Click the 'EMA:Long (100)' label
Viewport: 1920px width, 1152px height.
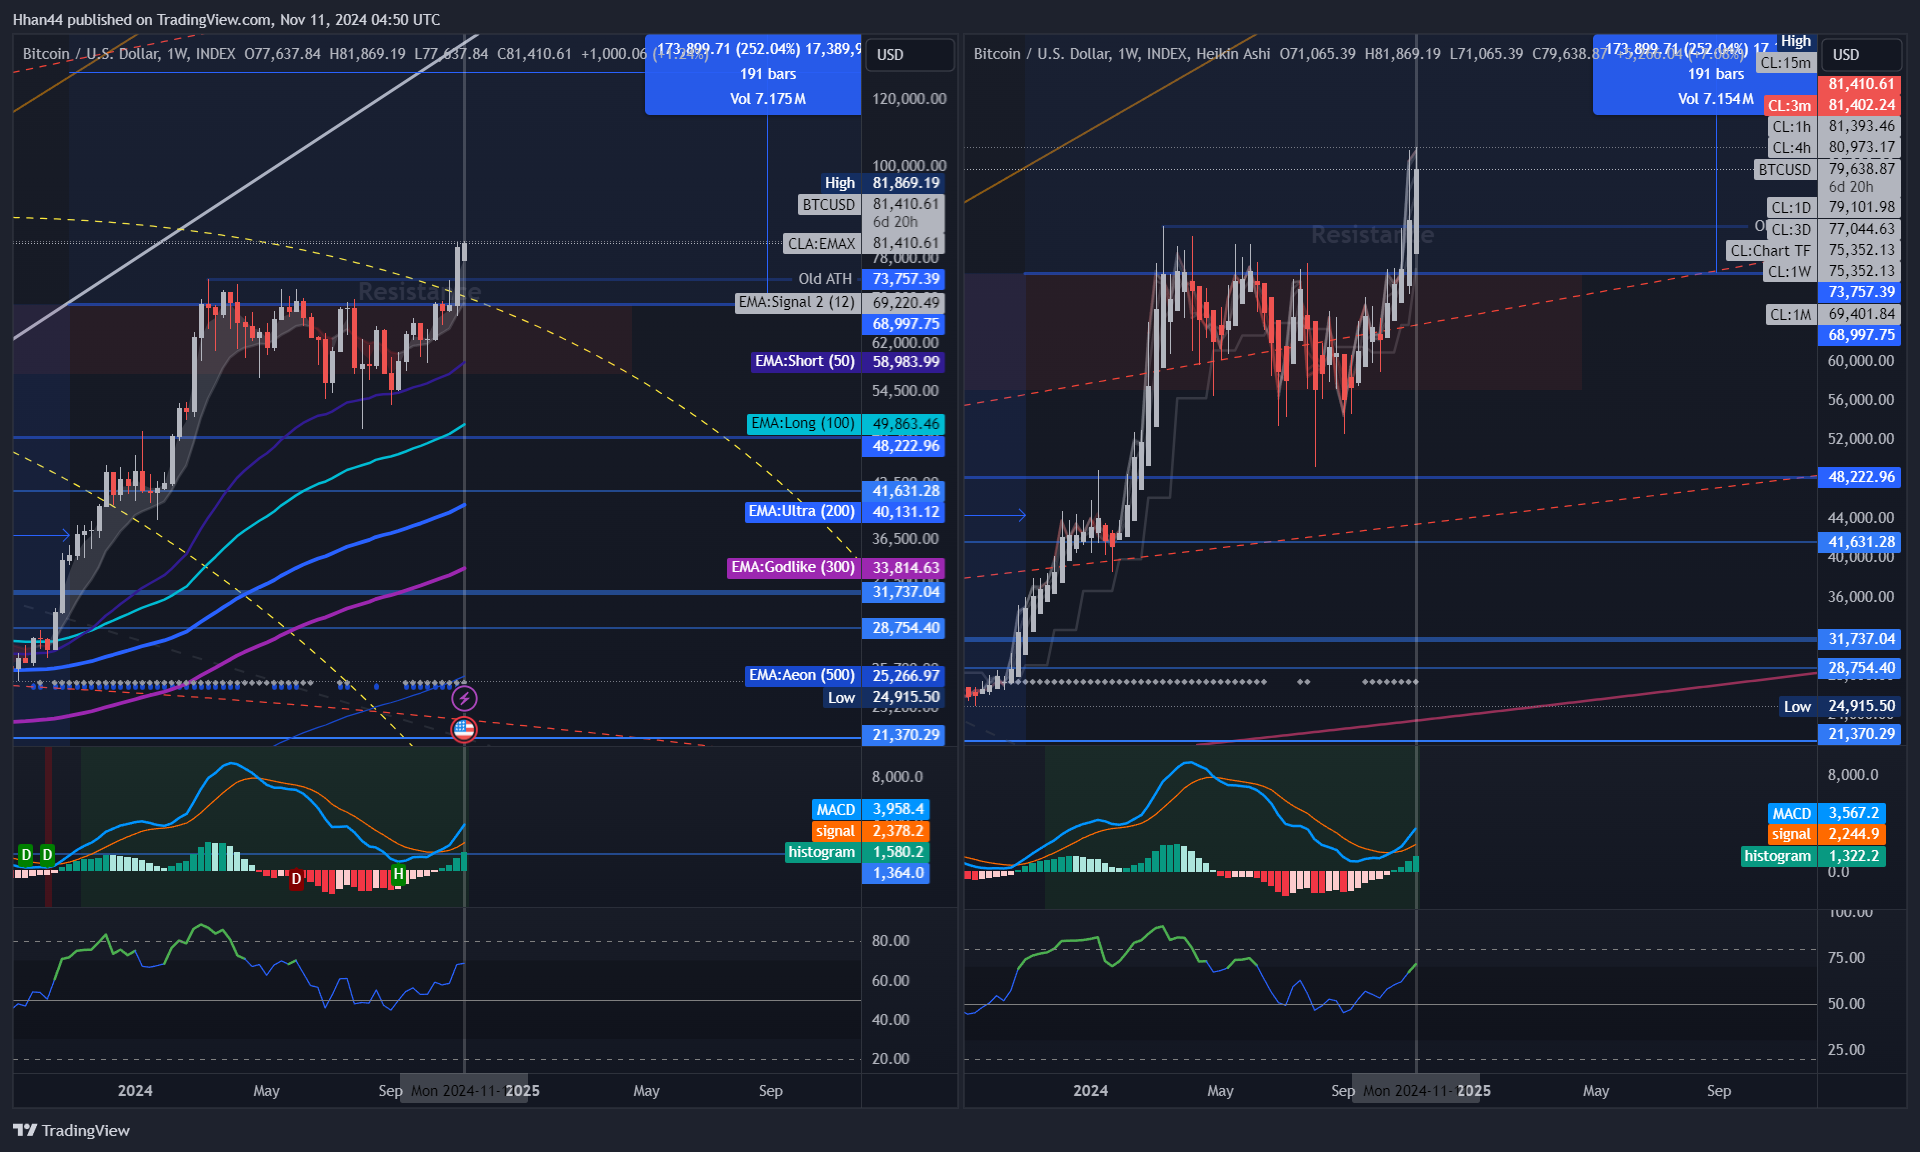pyautogui.click(x=803, y=424)
